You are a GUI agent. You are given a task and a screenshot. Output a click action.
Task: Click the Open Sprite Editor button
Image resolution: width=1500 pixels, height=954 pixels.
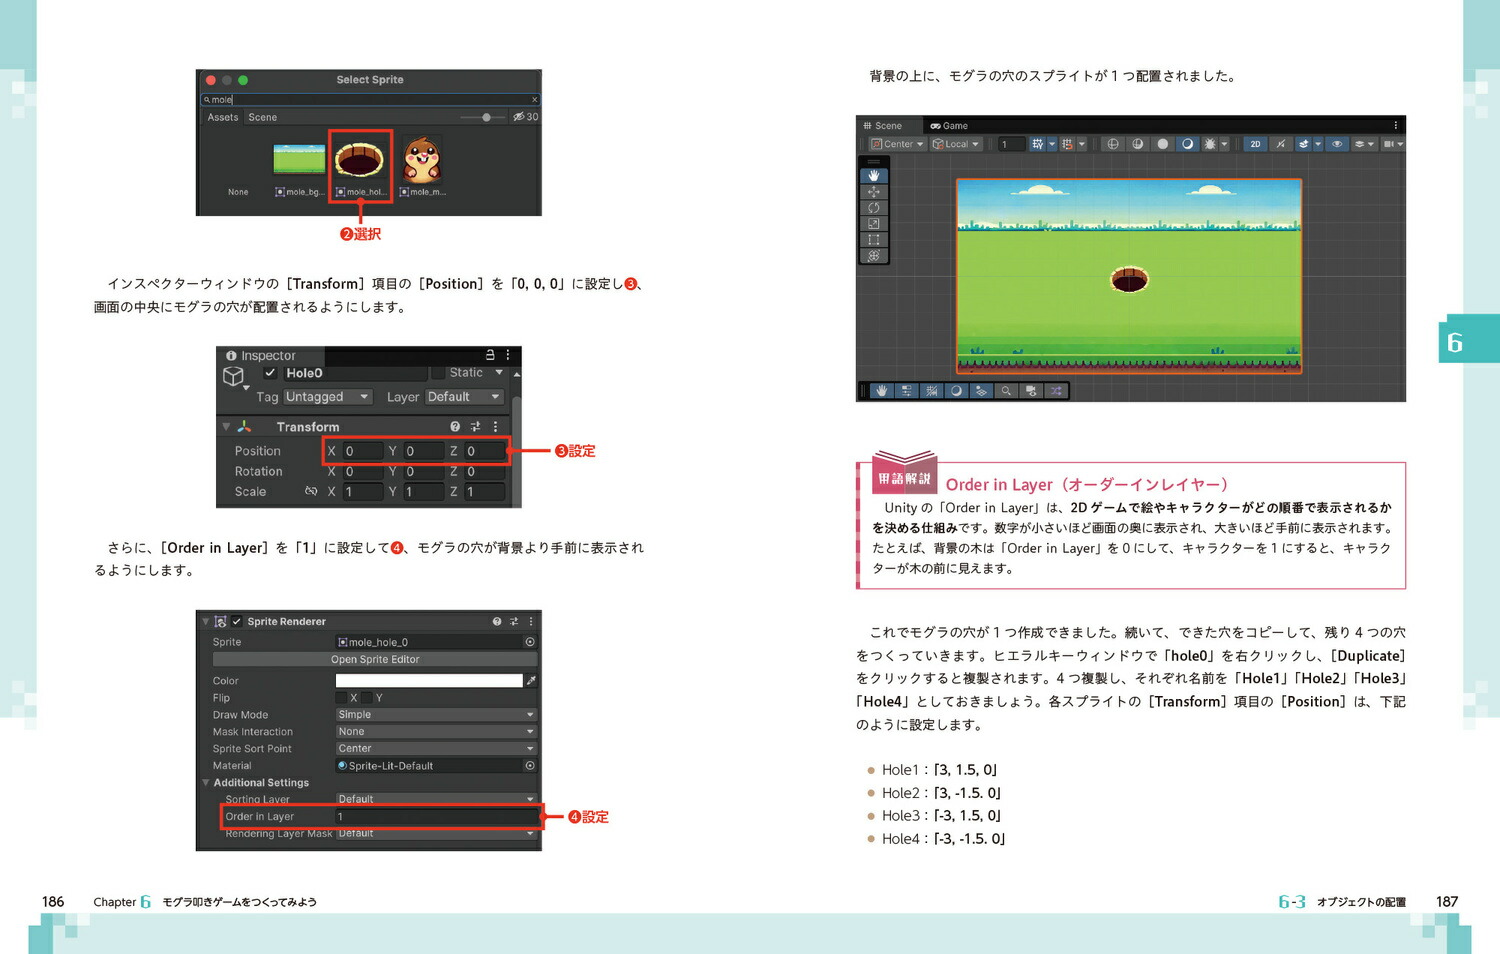[375, 660]
